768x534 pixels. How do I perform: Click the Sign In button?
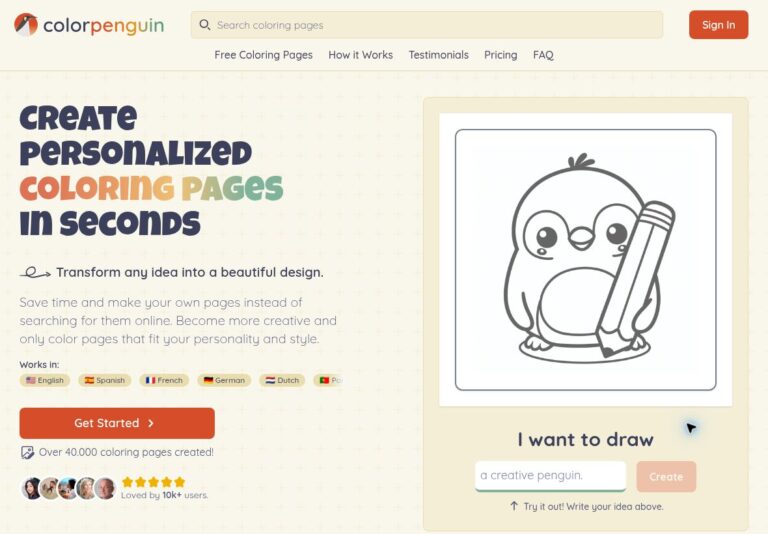(x=719, y=24)
